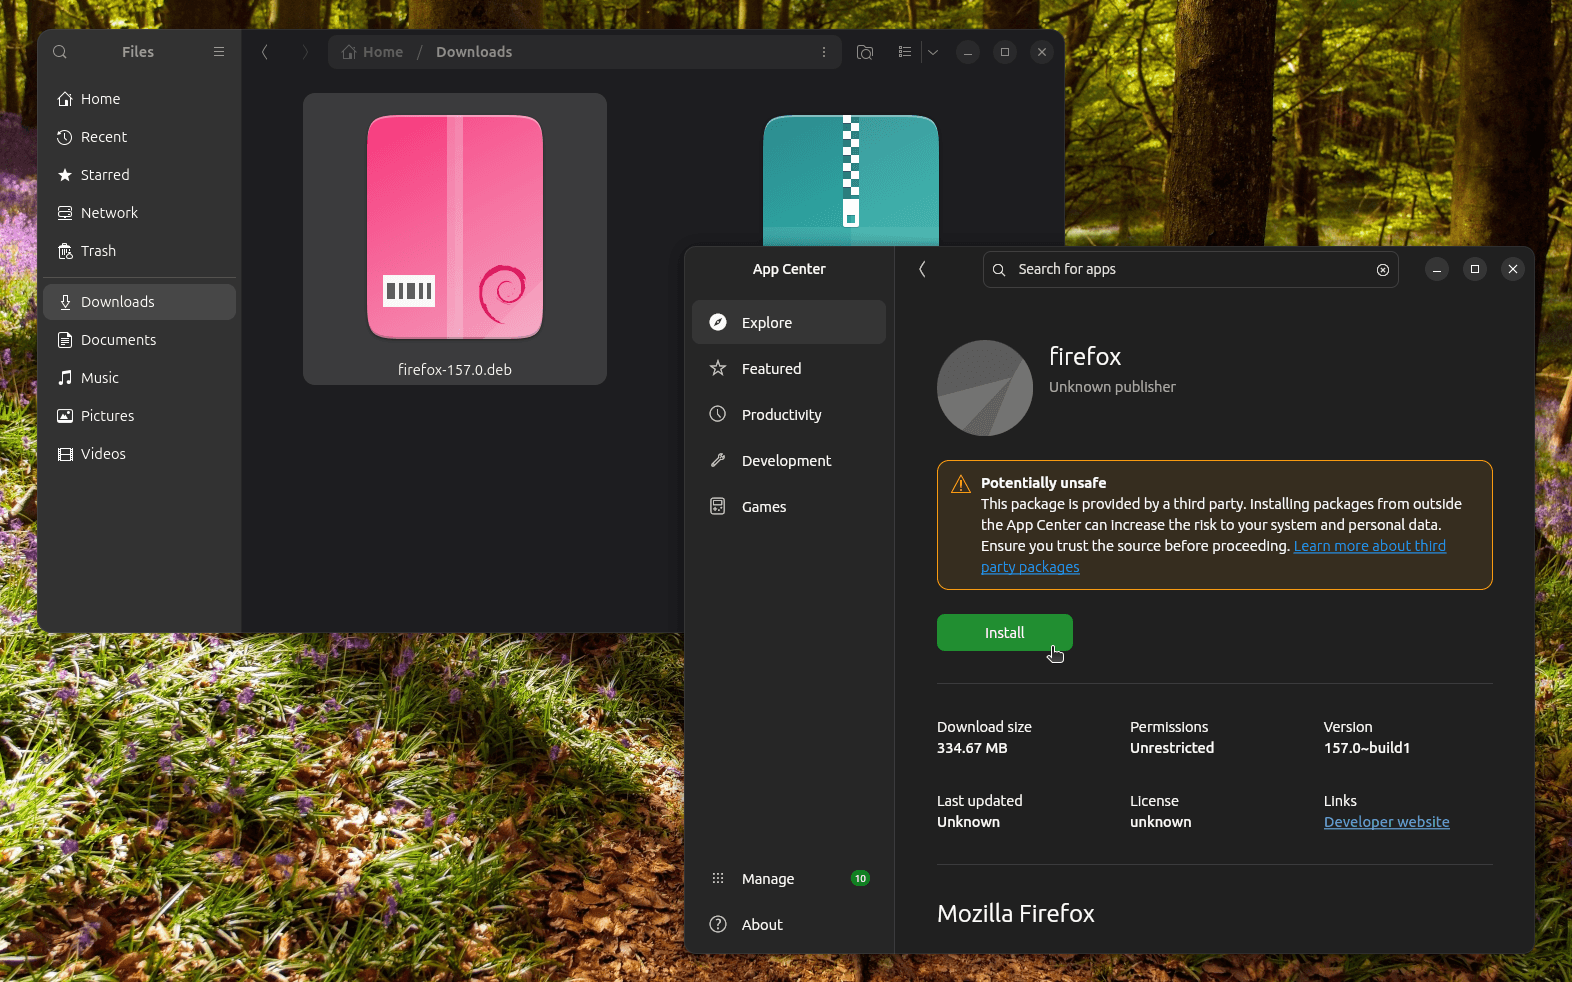Open the Files hamburger menu
Viewport: 1572px width, 982px height.
point(219,52)
